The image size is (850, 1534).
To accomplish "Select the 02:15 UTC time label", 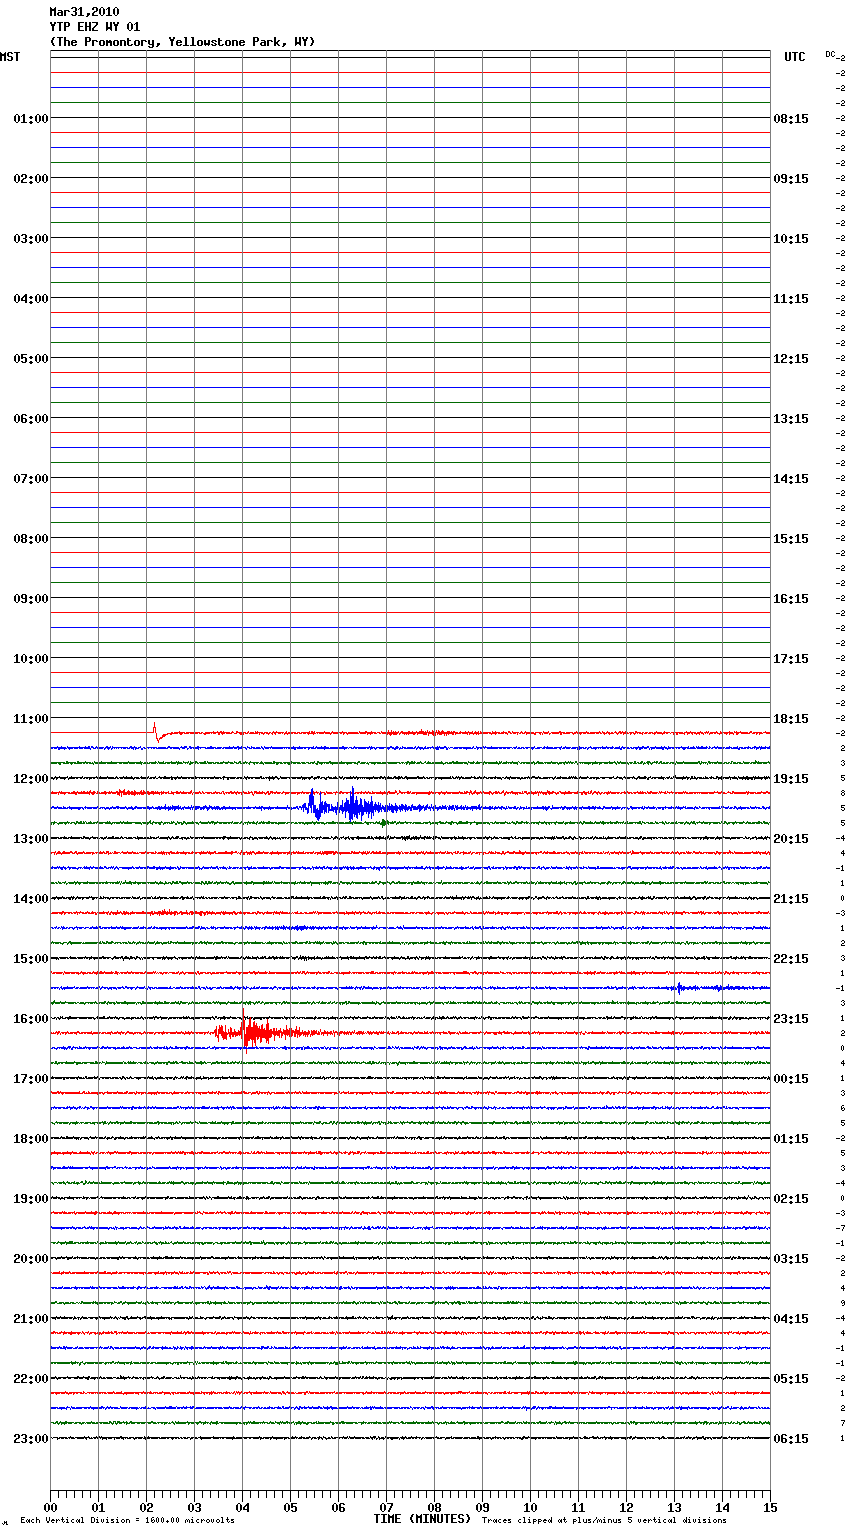I will click(791, 1199).
